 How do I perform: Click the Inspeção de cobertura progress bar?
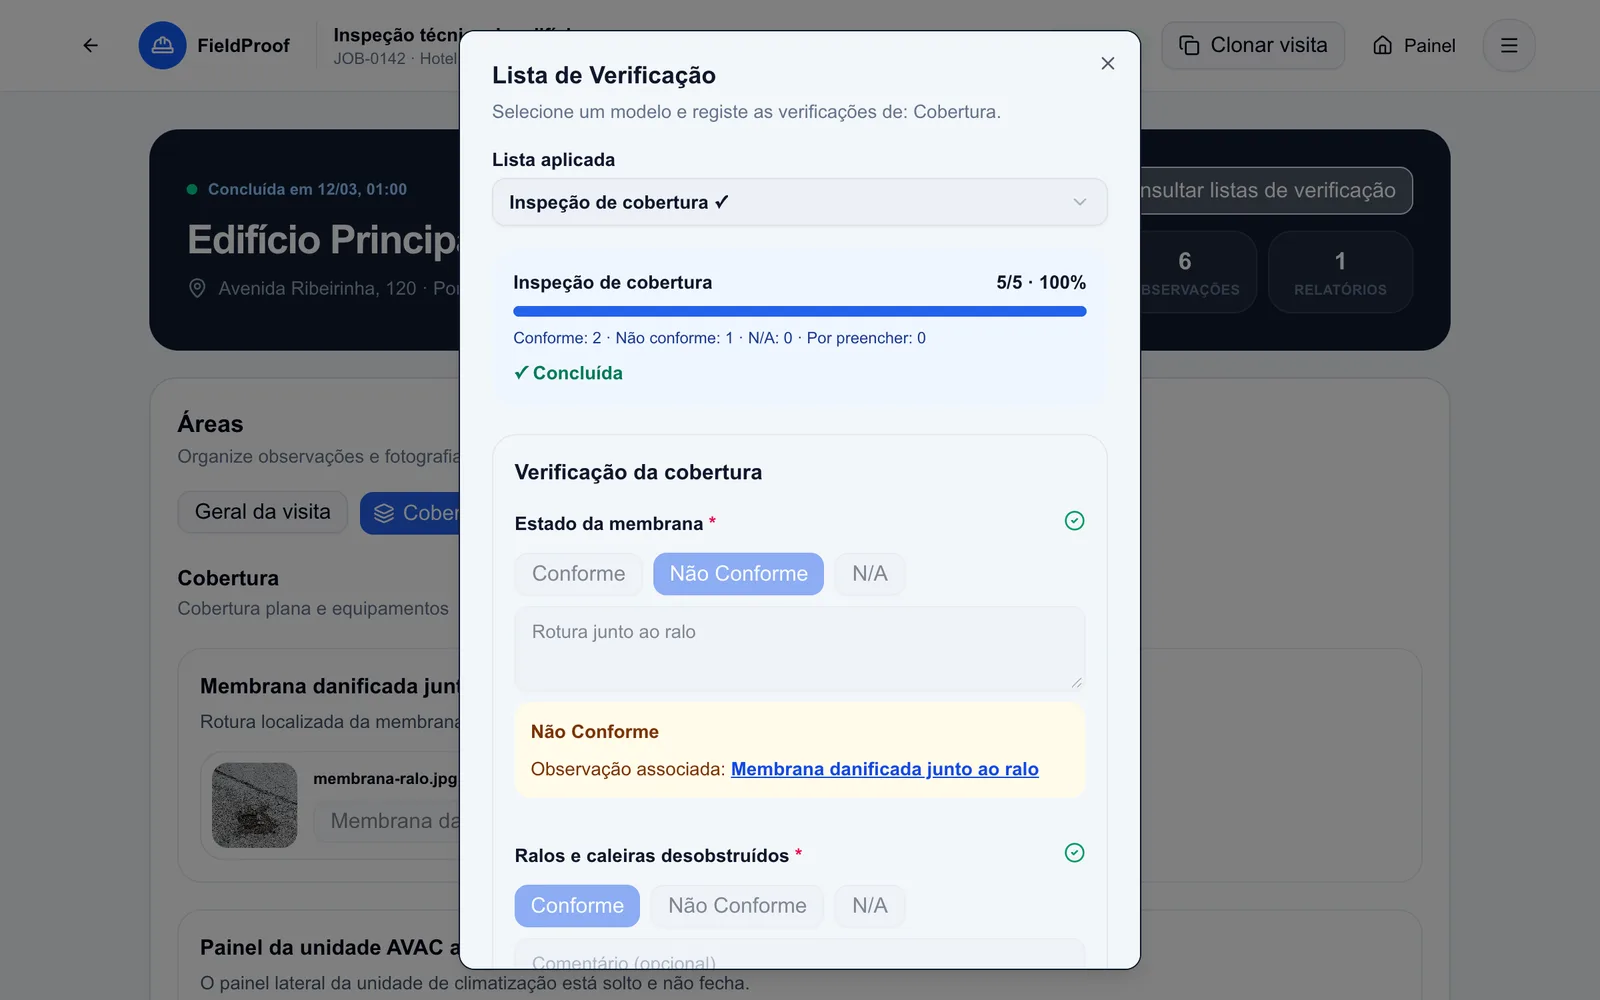[x=799, y=311]
